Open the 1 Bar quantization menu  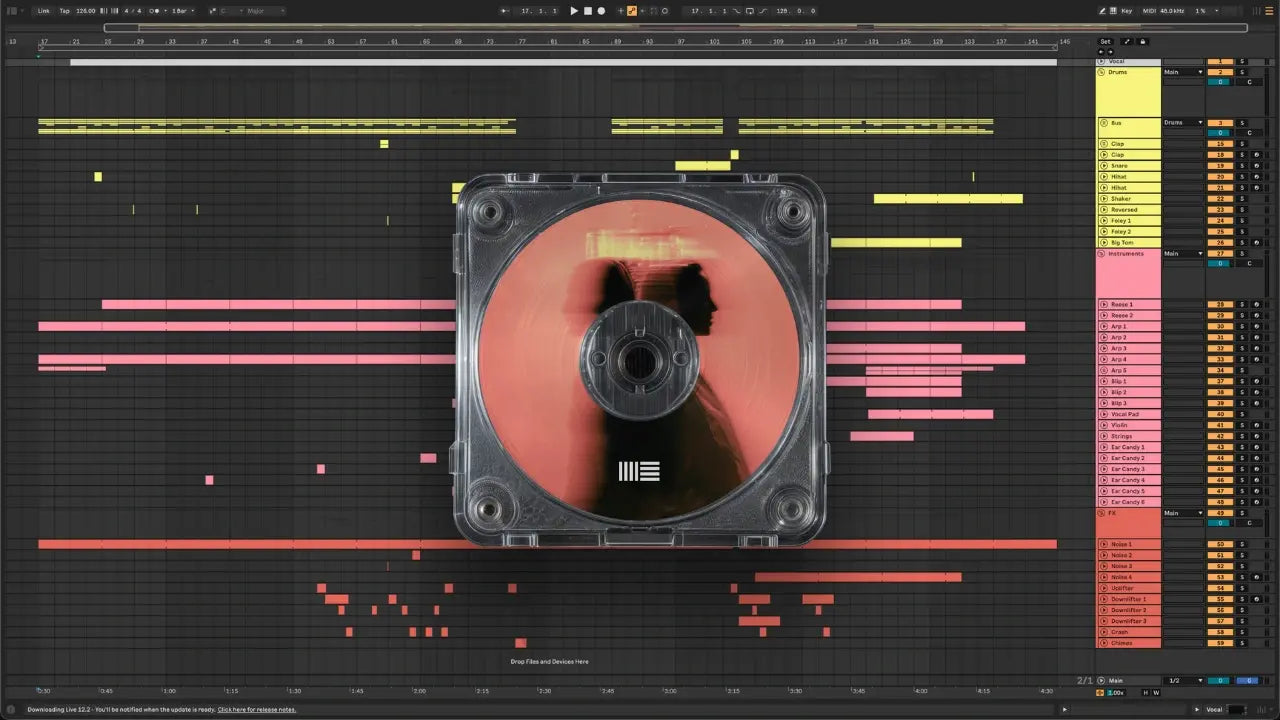182,11
